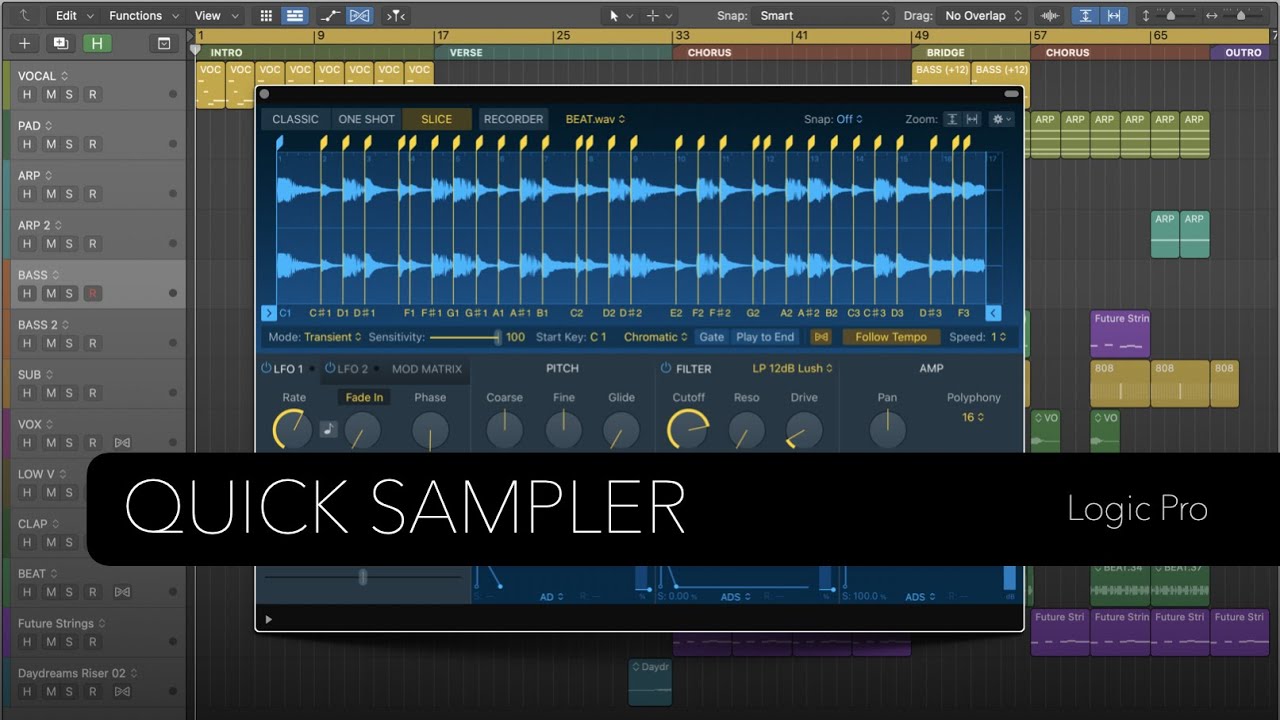The image size is (1280, 720).
Task: Show the grid view icon
Action: (x=266, y=15)
